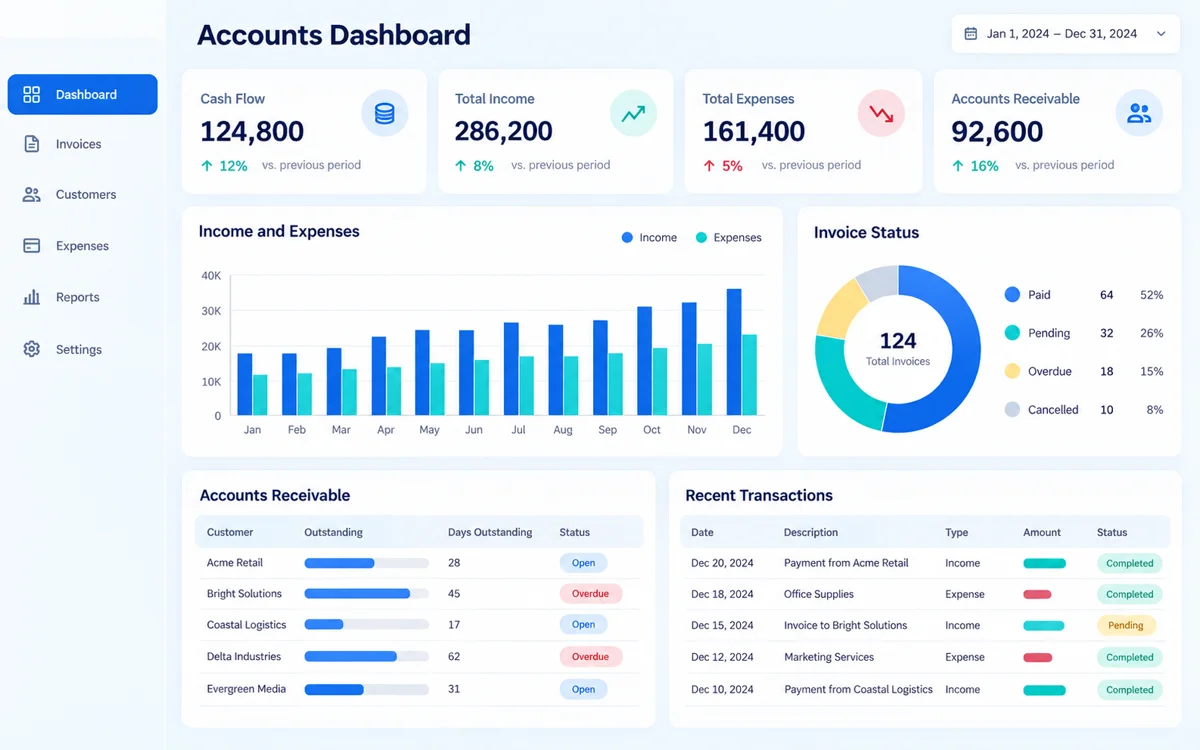Screen dimensions: 1200x750
Task: Toggle the Income legend series
Action: (649, 237)
